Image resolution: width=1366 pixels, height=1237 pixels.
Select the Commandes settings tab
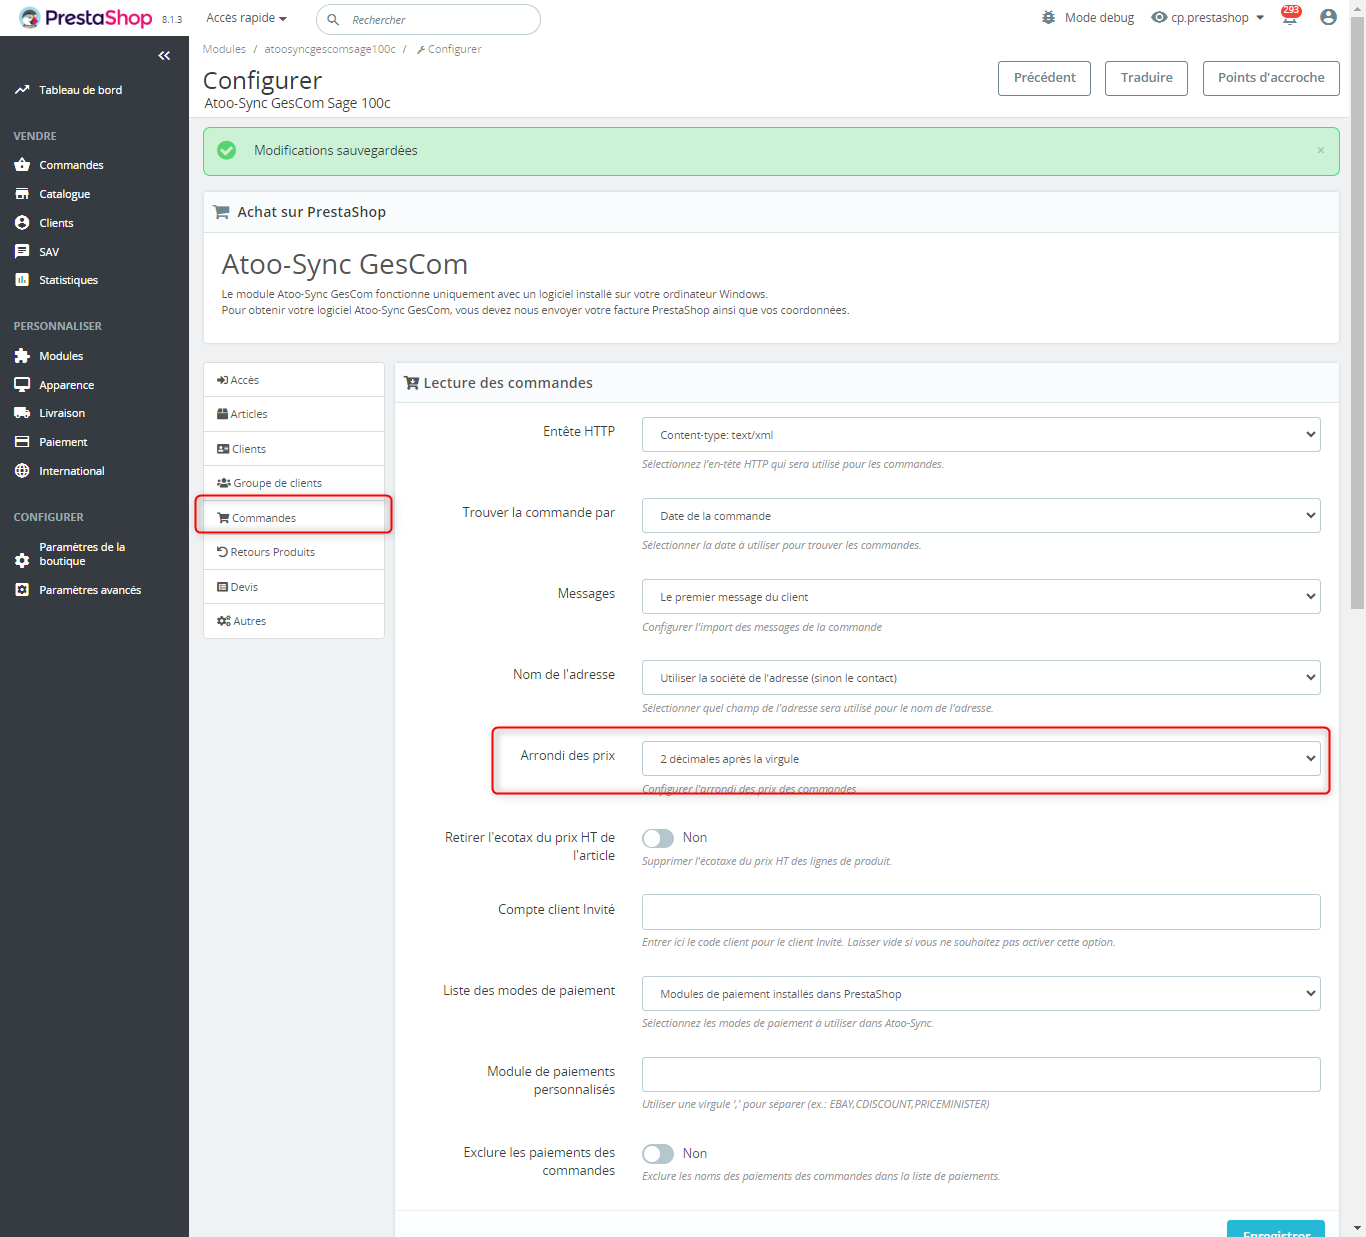click(294, 518)
